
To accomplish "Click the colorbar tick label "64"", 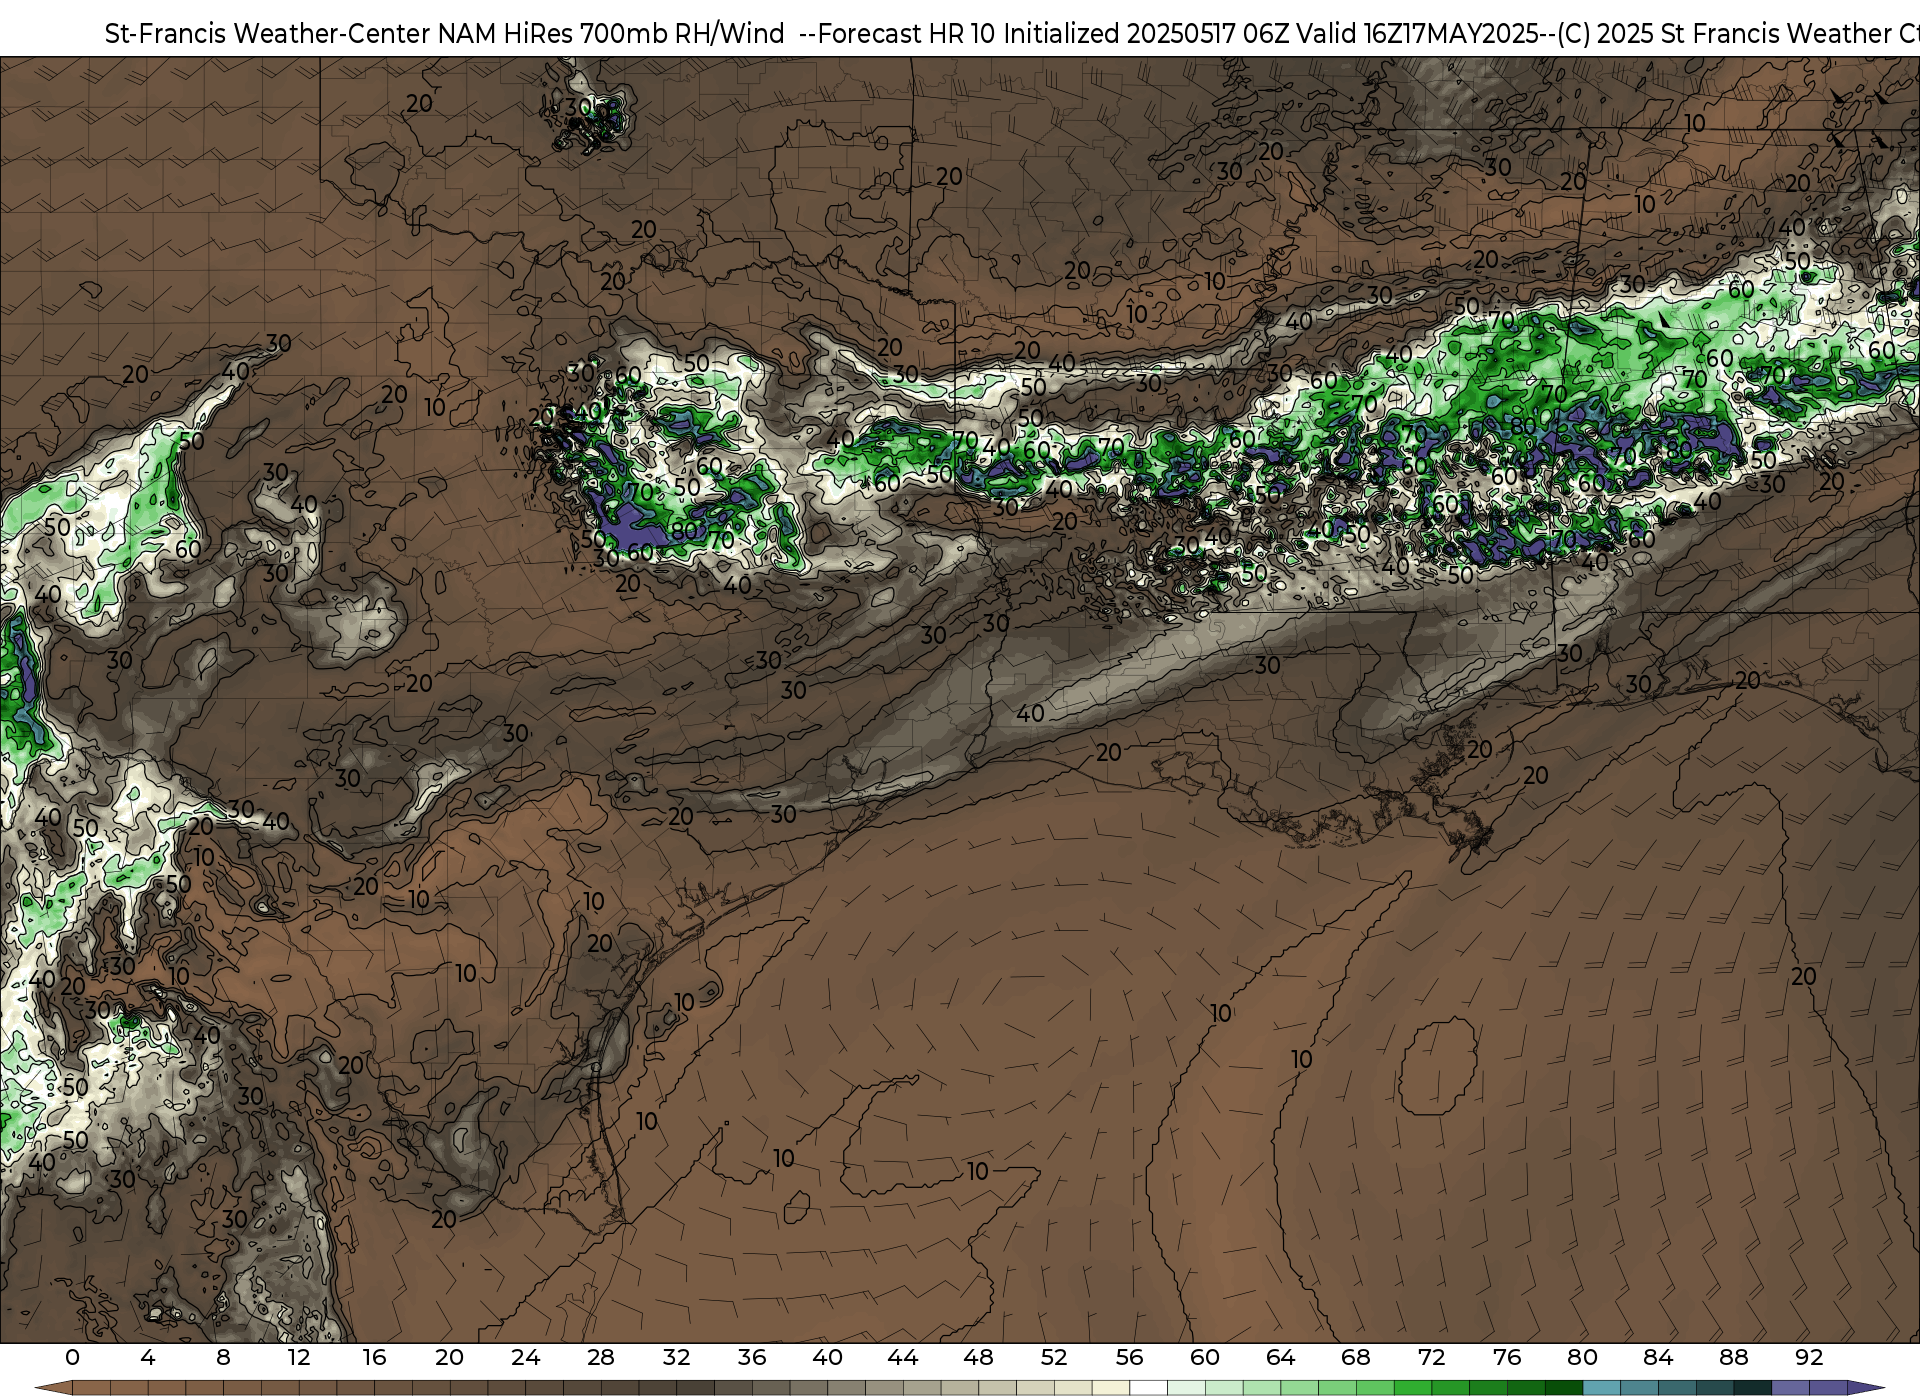I will click(1280, 1357).
